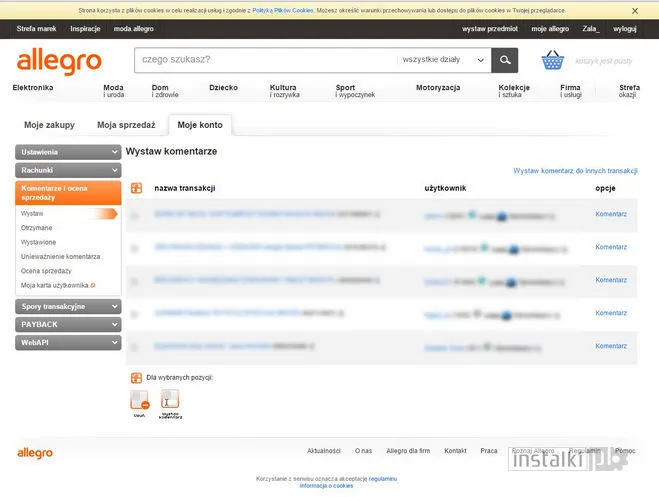
Task: Click Komentarz link for second transaction
Action: pyautogui.click(x=611, y=247)
